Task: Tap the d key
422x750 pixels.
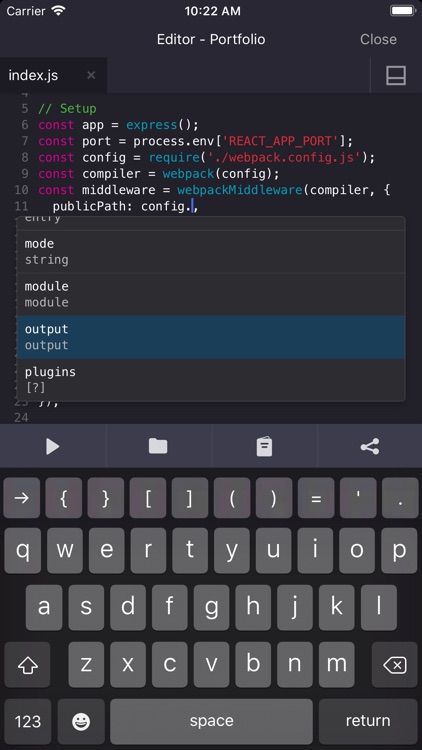Action: (128, 607)
